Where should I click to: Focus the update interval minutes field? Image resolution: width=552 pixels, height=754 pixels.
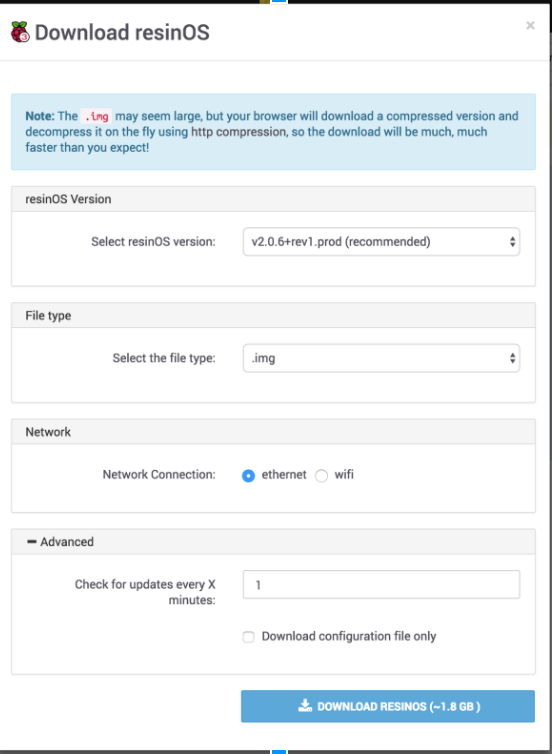click(x=381, y=585)
